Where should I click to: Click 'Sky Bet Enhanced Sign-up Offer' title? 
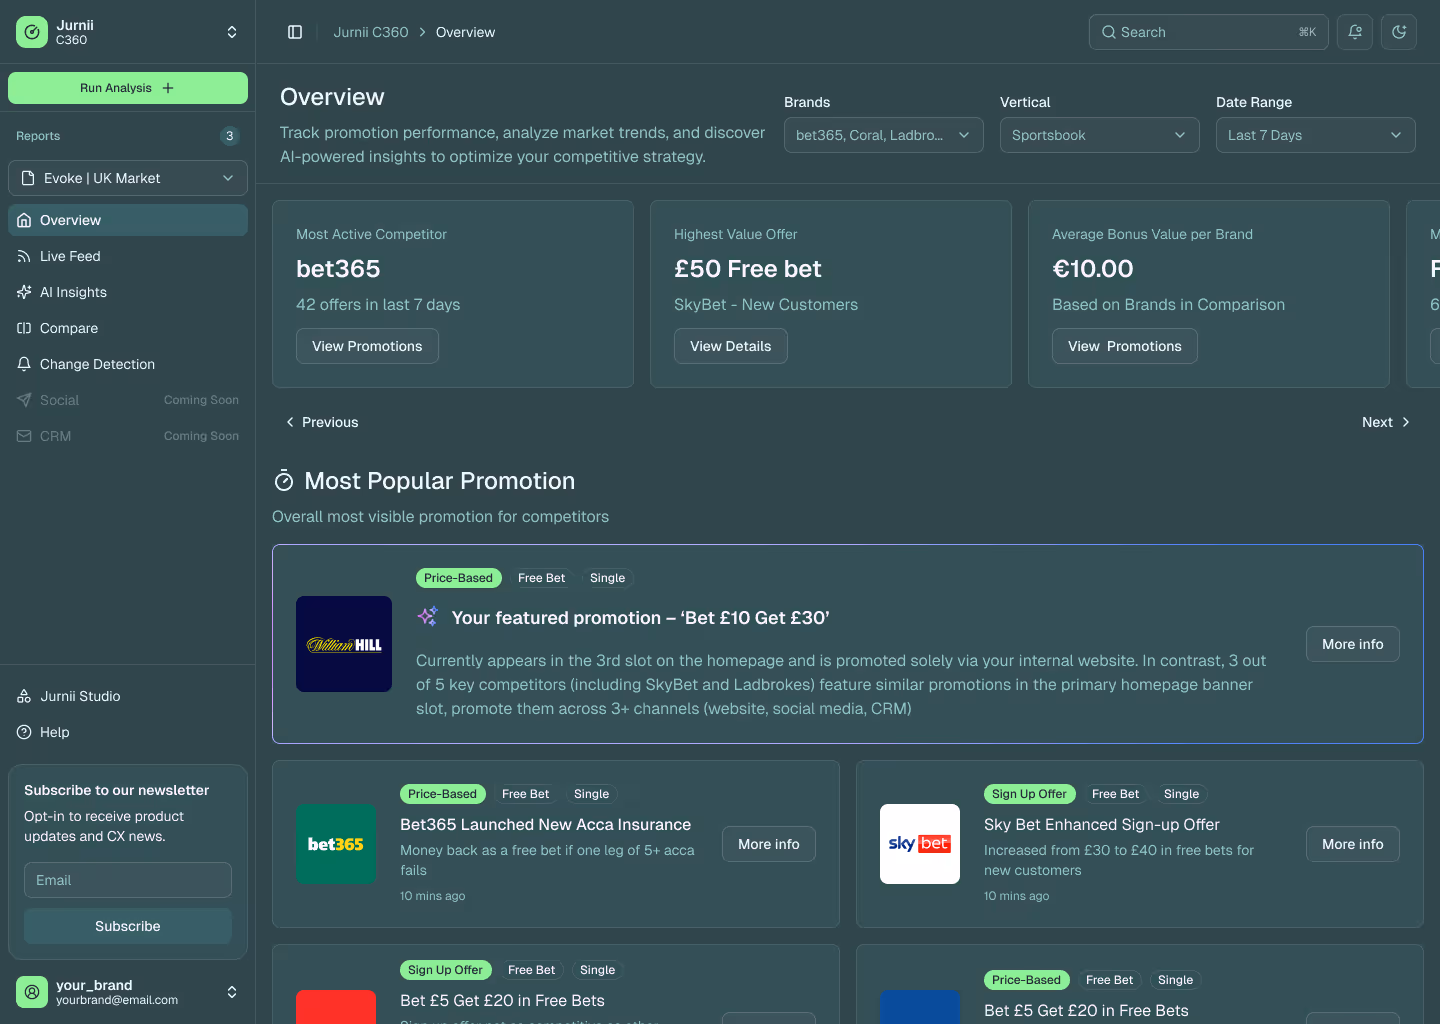pyautogui.click(x=1102, y=824)
